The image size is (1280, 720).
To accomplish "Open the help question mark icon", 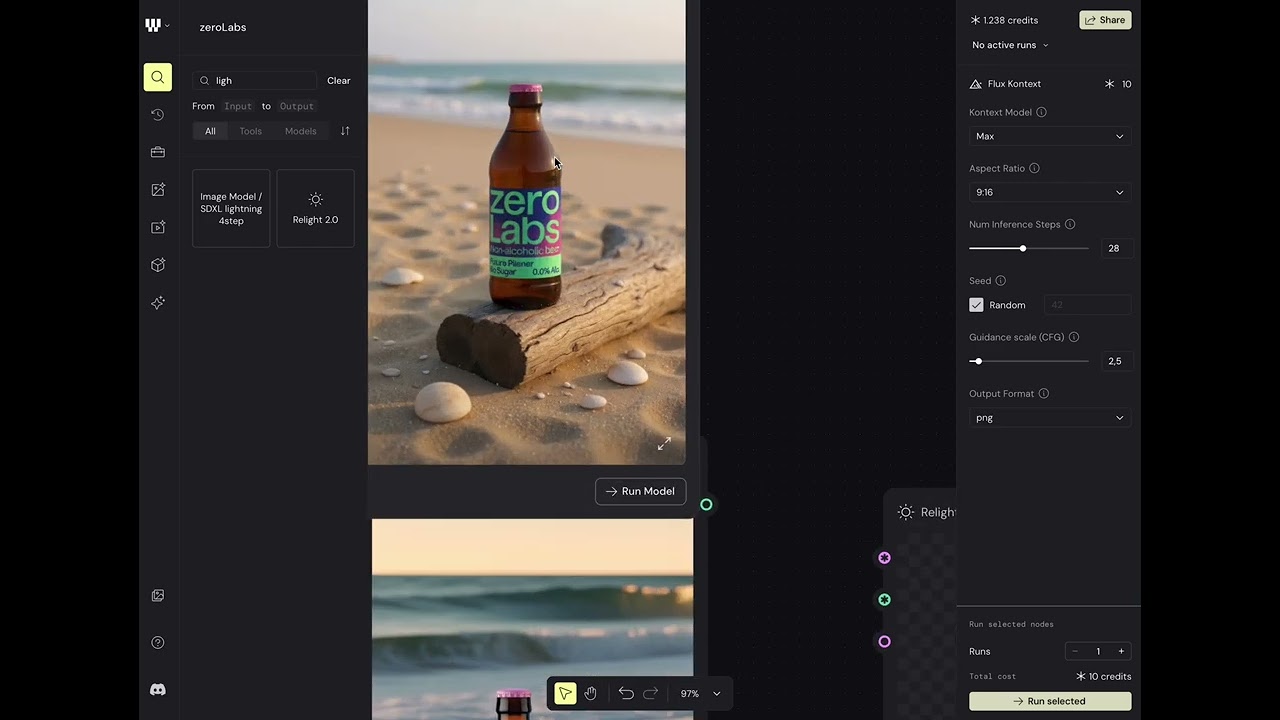I will (158, 643).
